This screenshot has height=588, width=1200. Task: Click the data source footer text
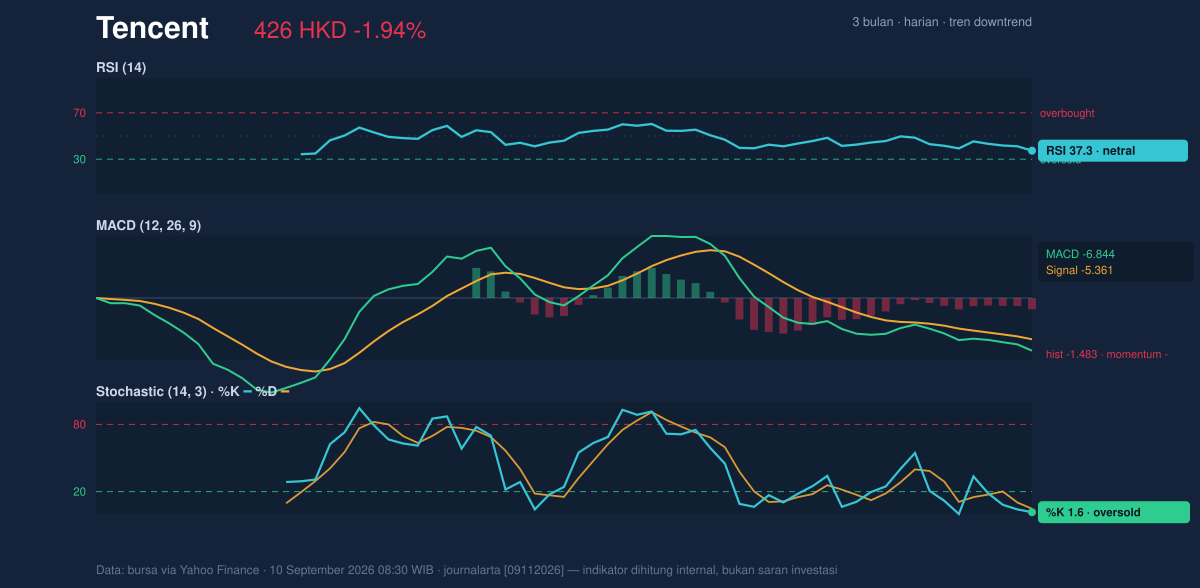click(466, 570)
